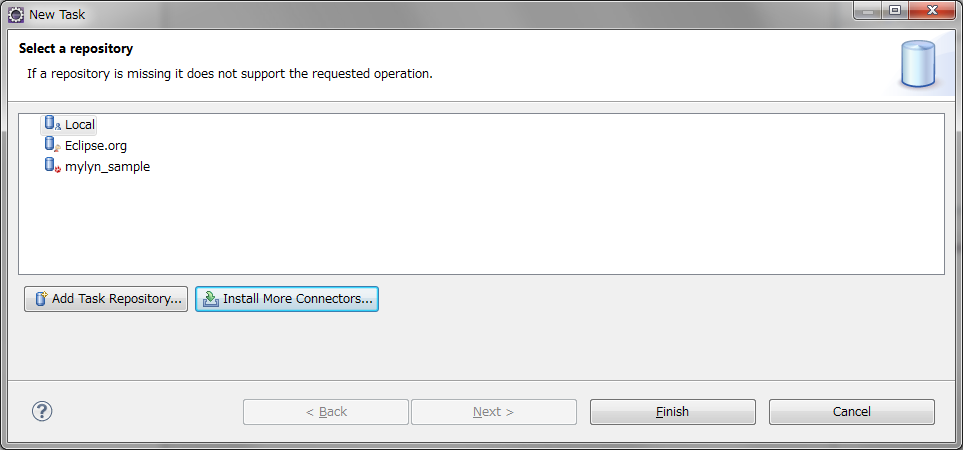Click the mylyn_sample repository icon
963x450 pixels.
pyautogui.click(x=52, y=166)
